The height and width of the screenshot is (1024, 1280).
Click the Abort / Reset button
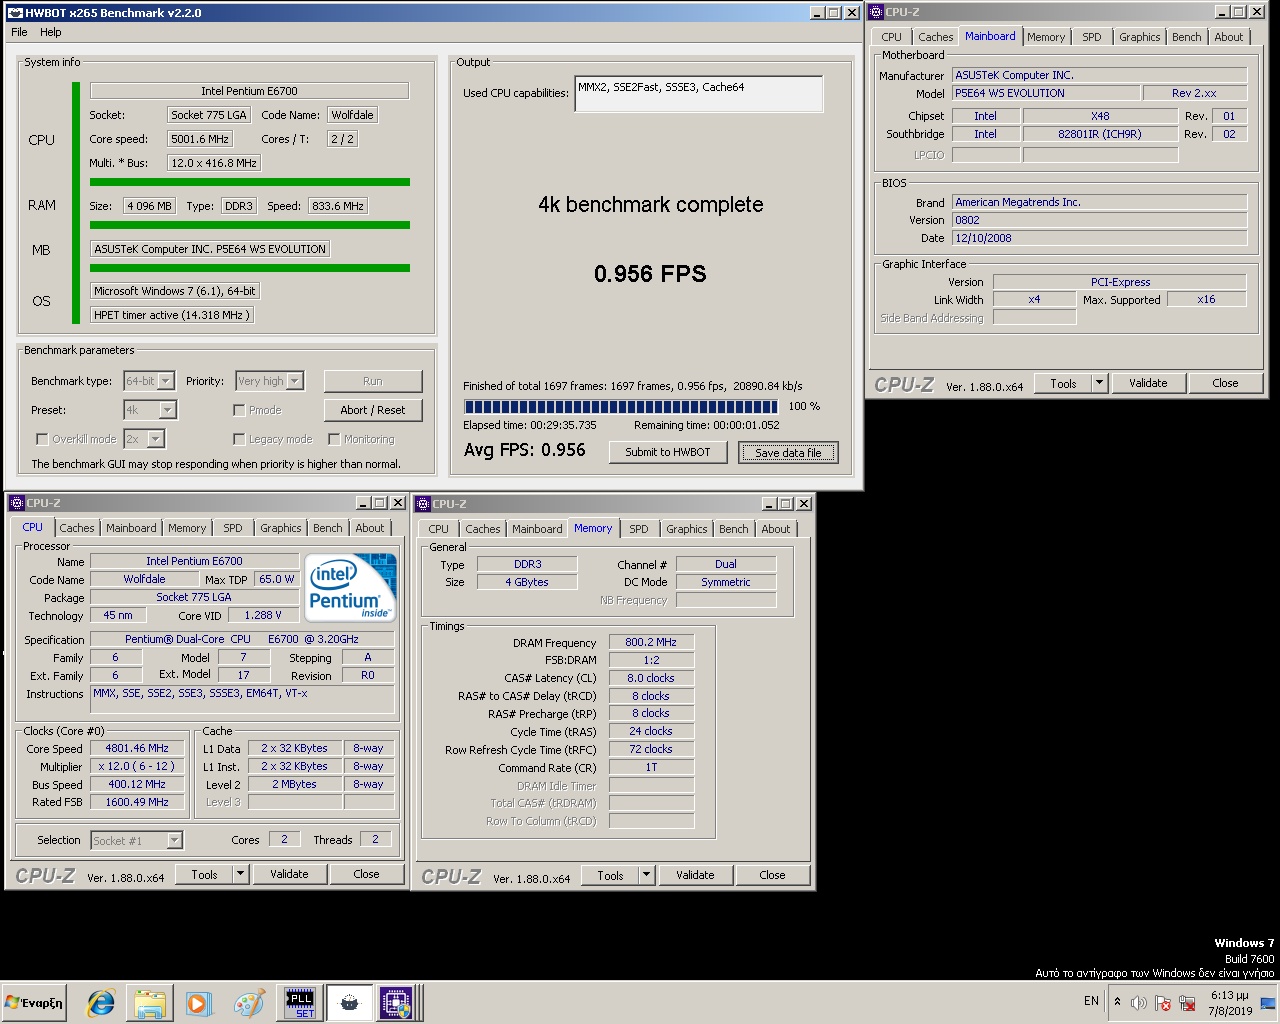[373, 410]
